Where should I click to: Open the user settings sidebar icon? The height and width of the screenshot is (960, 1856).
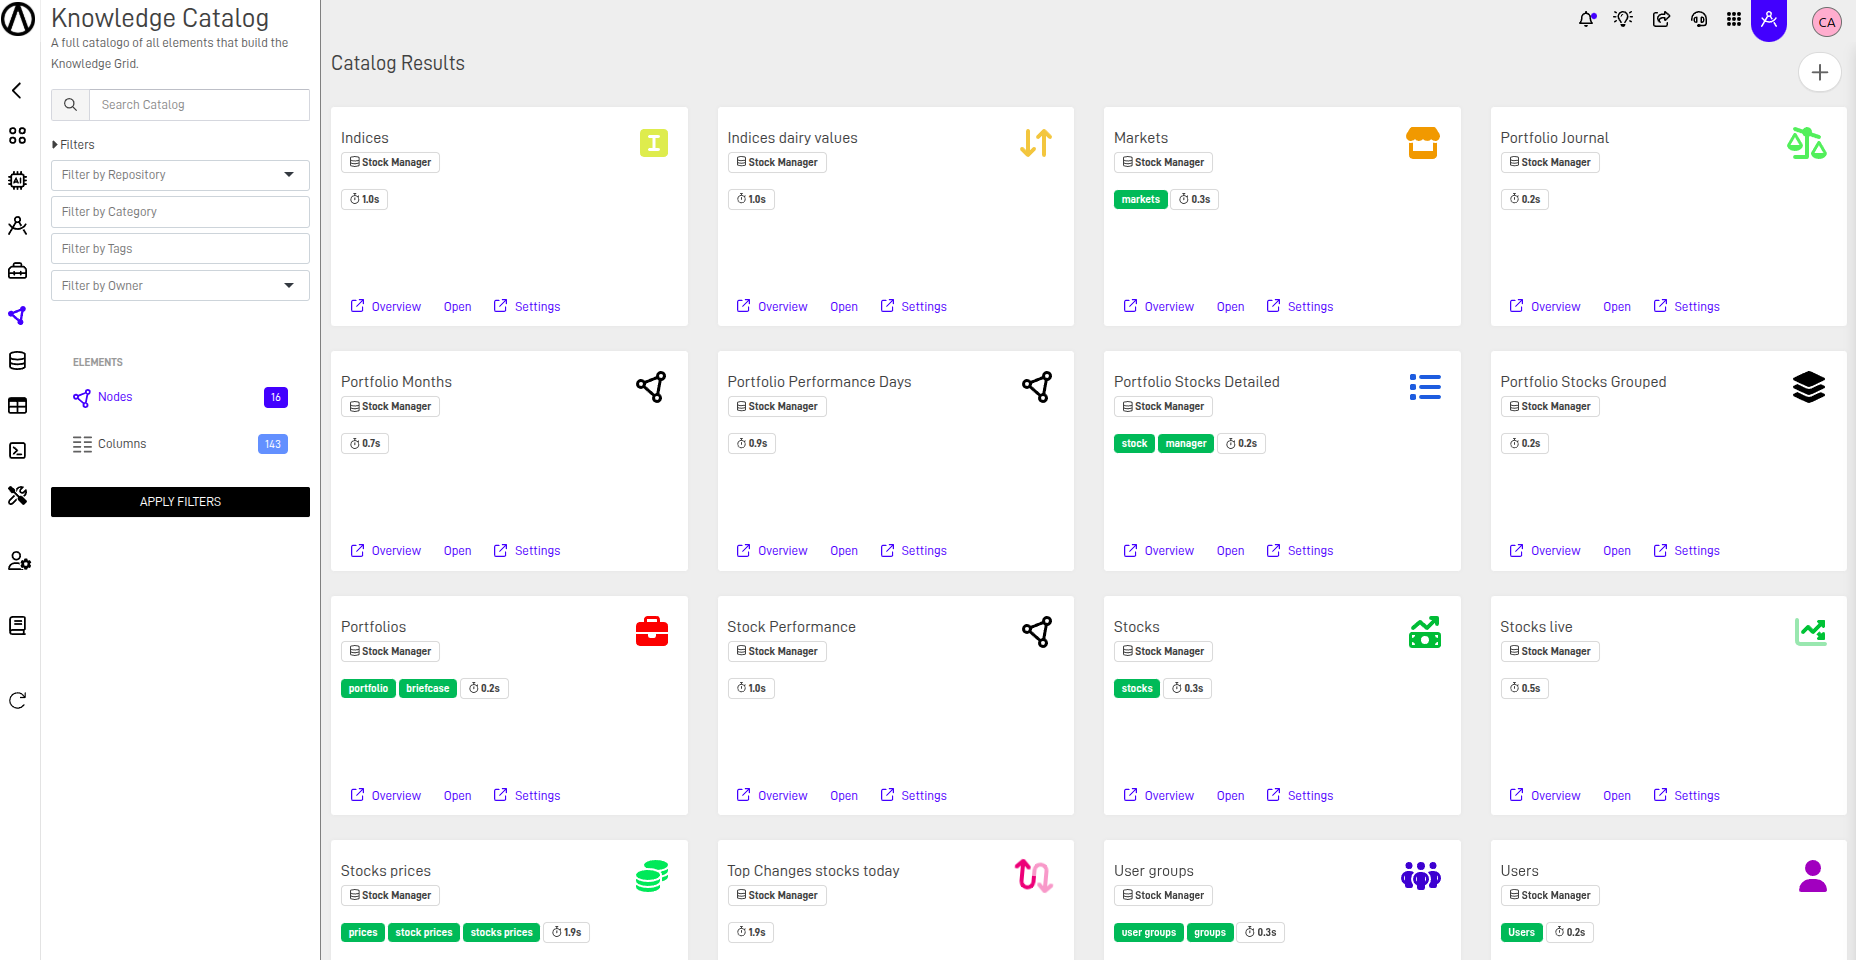click(x=19, y=561)
